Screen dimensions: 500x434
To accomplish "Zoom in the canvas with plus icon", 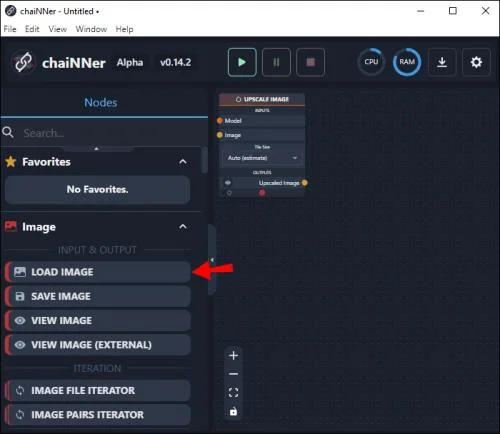I will coord(233,356).
